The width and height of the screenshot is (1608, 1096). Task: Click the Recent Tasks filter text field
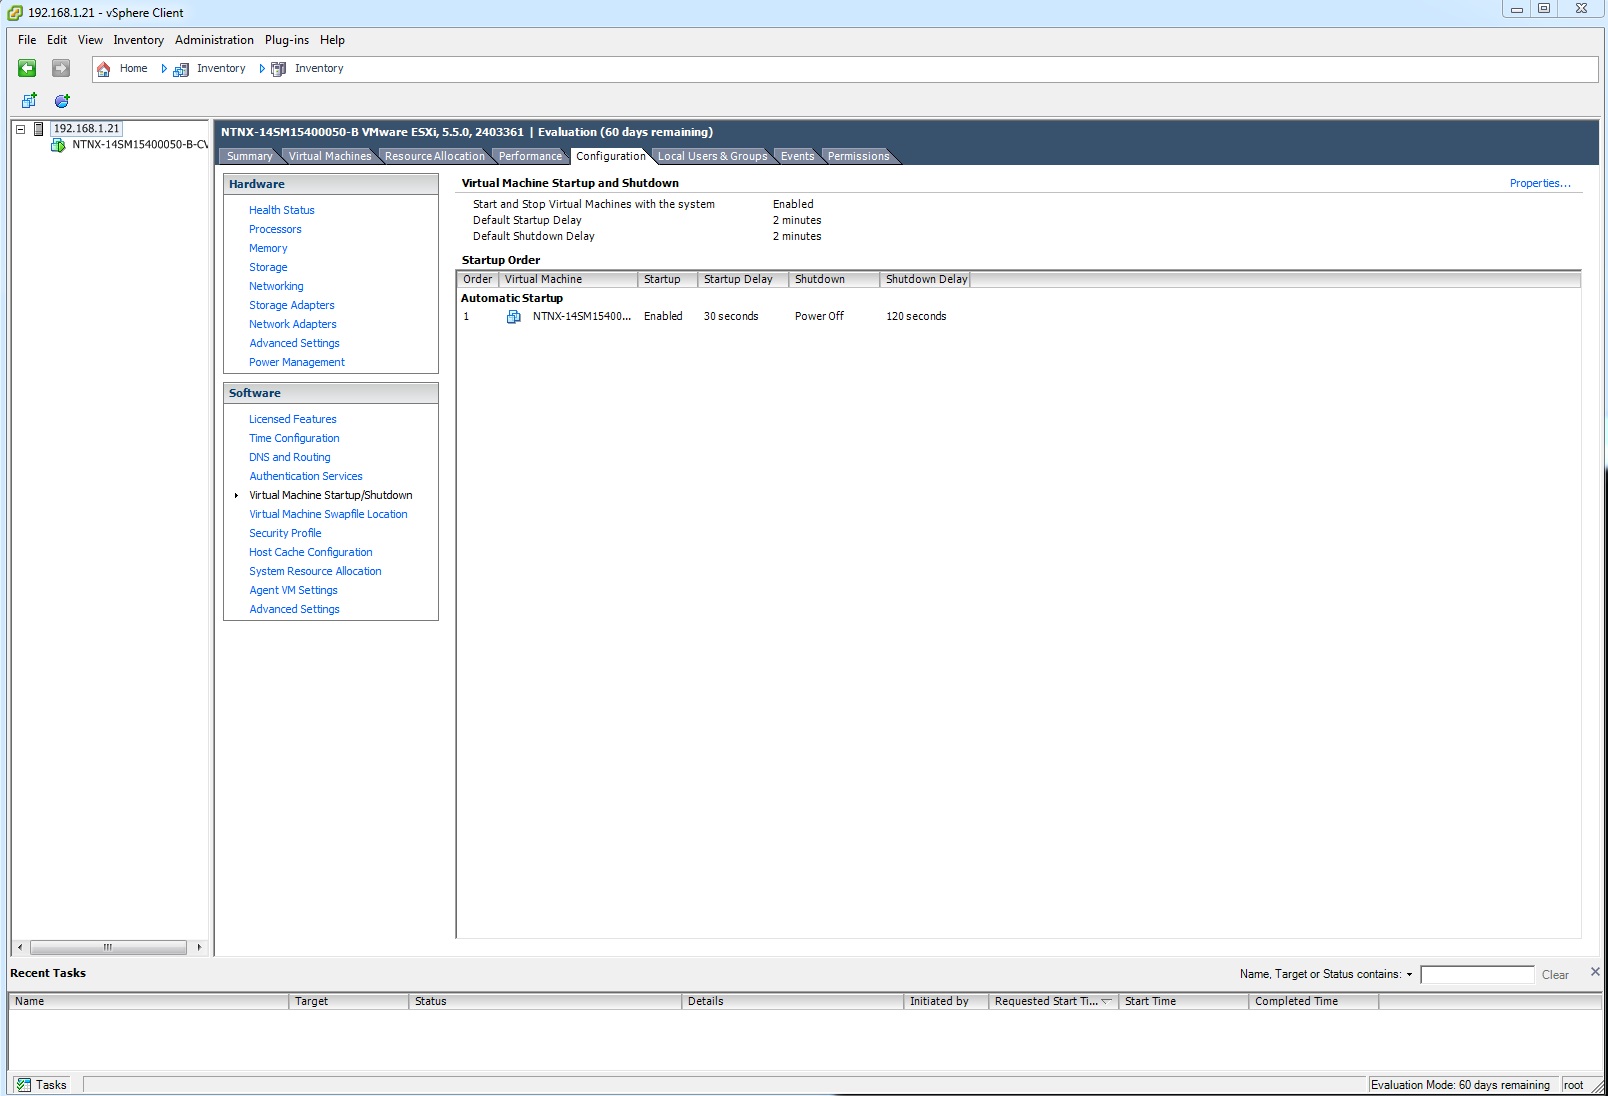coord(1476,975)
